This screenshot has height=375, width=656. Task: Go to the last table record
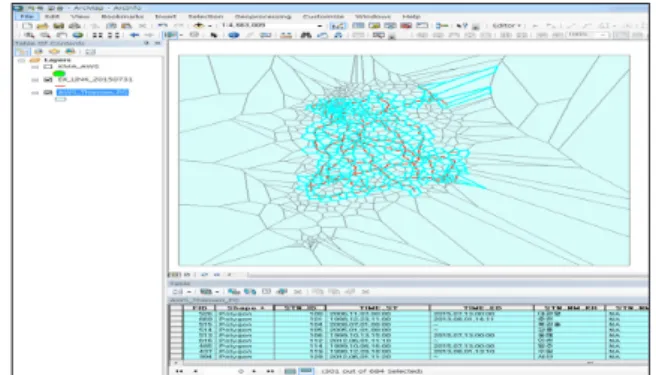pos(270,371)
